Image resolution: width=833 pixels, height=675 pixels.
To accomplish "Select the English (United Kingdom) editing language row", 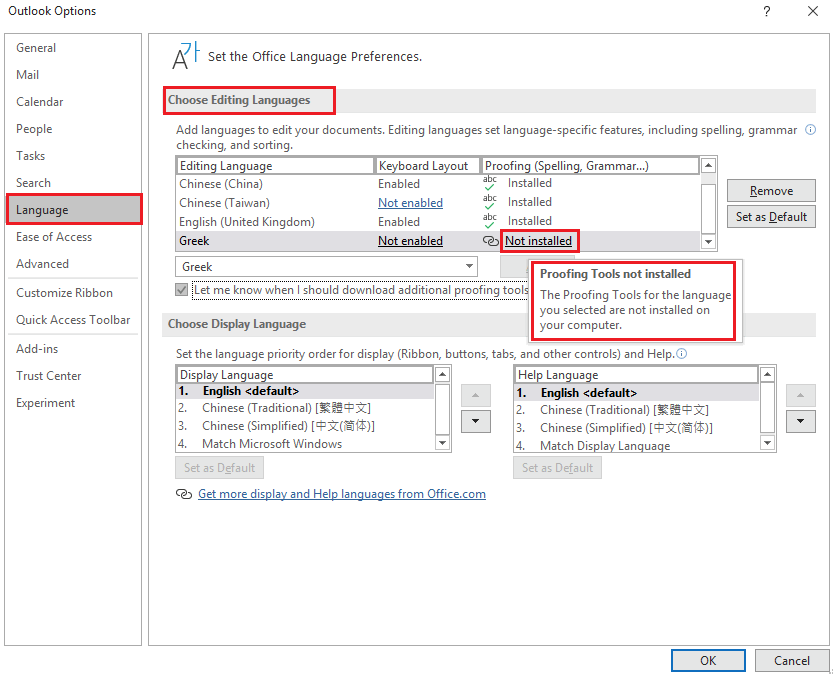I will pos(438,222).
